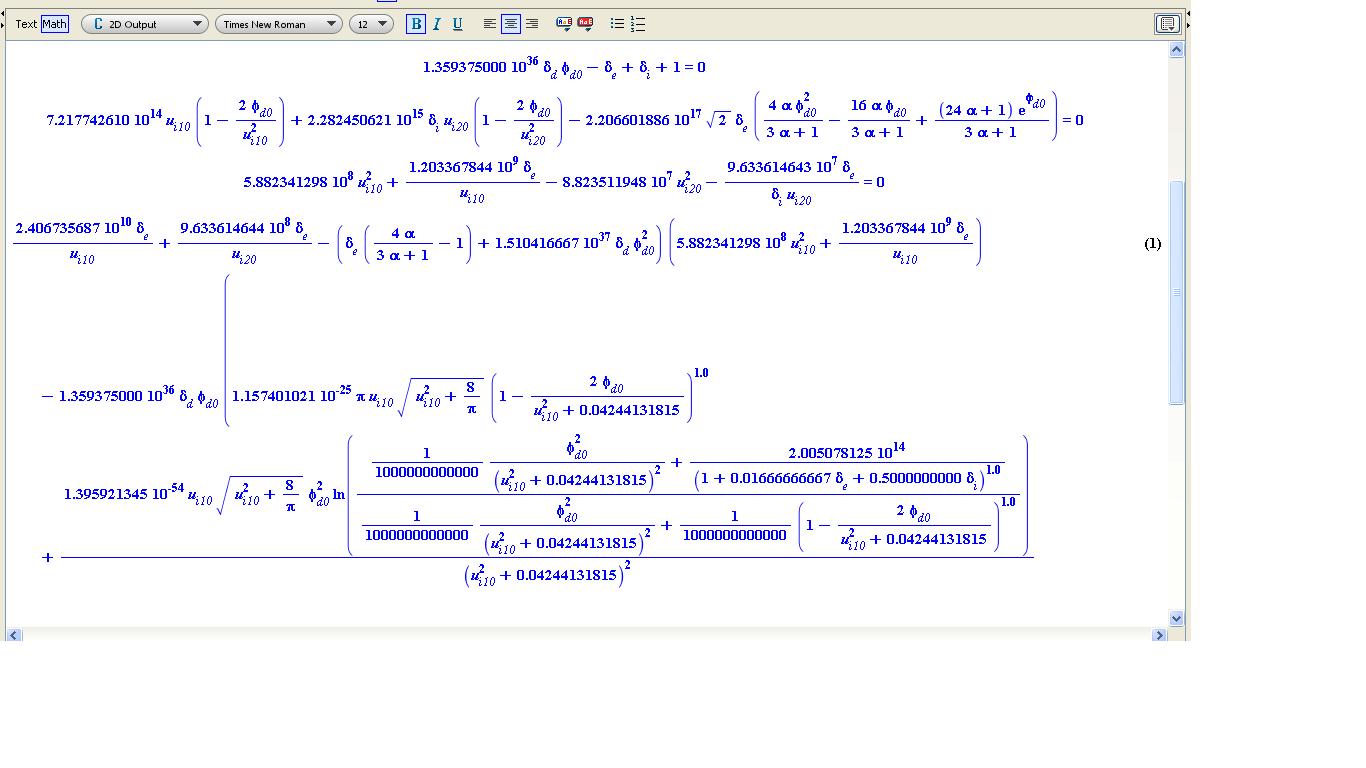The width and height of the screenshot is (1366, 768).
Task: Click the coefficient 7.217742610 in the second equation
Action: point(88,120)
